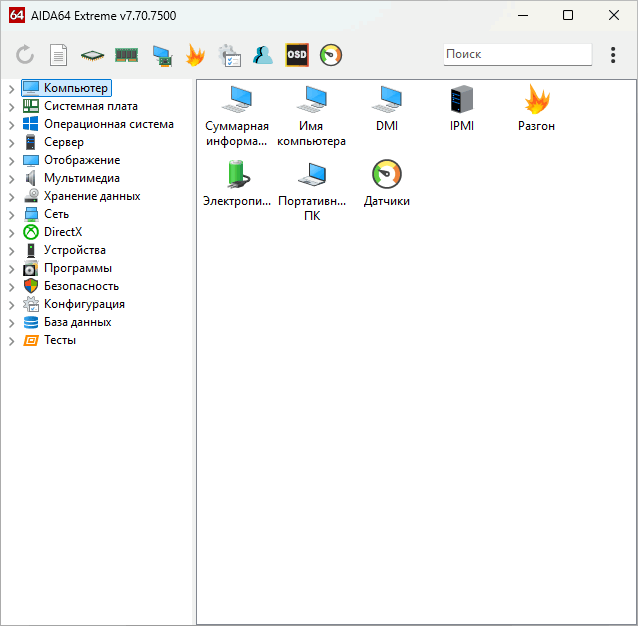Open the sensor gauge toolbar icon
The width and height of the screenshot is (638, 626).
[x=331, y=55]
